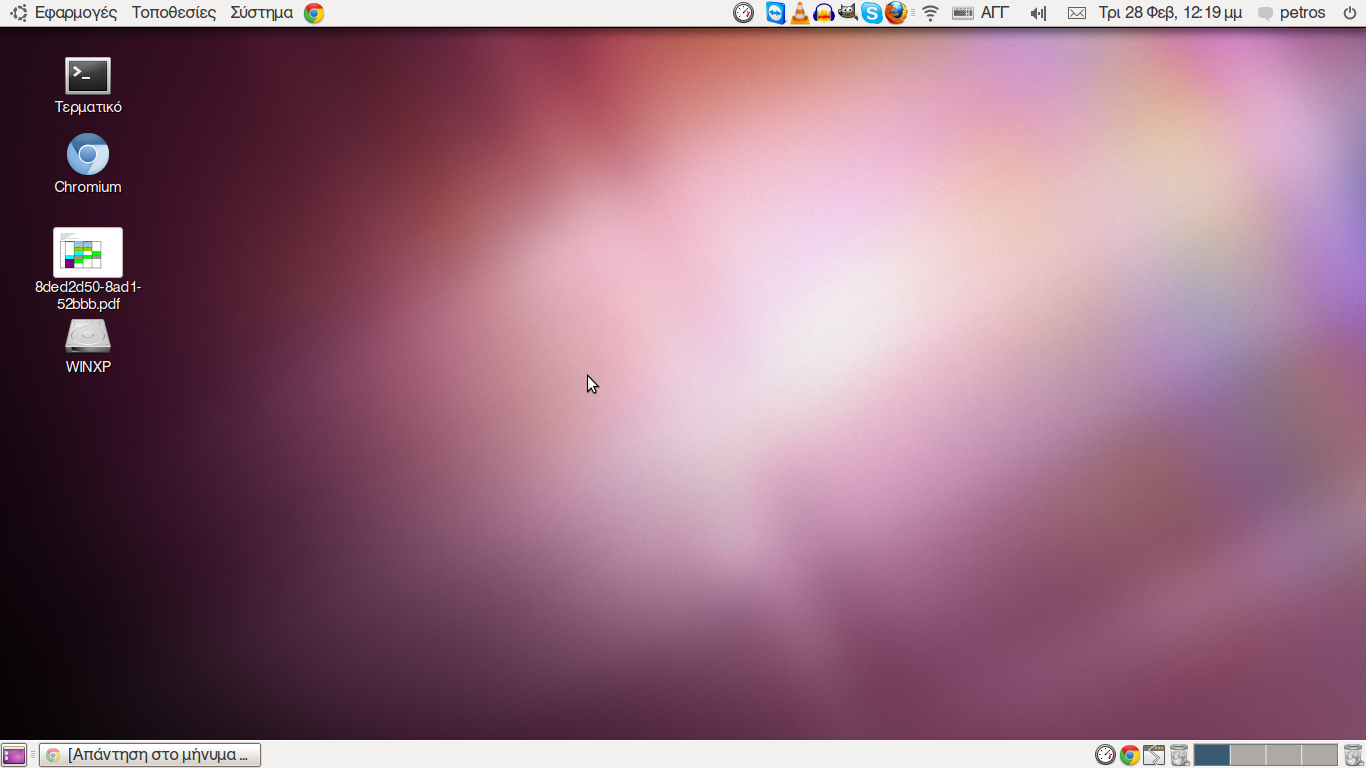This screenshot has width=1366, height=768.
Task: Open the clock showing Τρι 28 Φεβ
Action: coord(1170,13)
